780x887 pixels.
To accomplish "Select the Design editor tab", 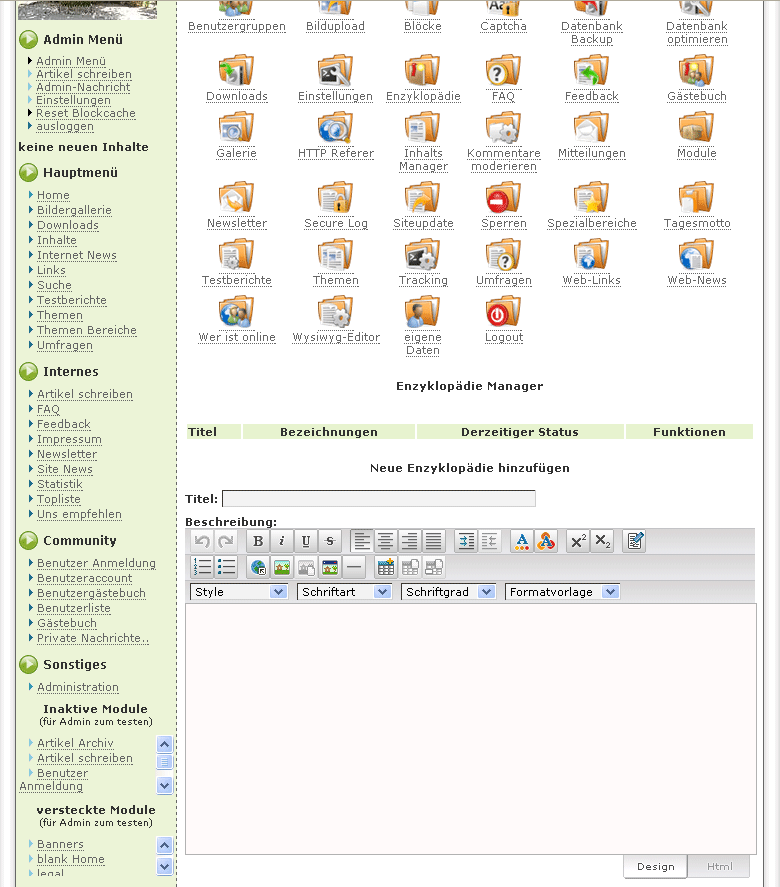I will tap(656, 867).
